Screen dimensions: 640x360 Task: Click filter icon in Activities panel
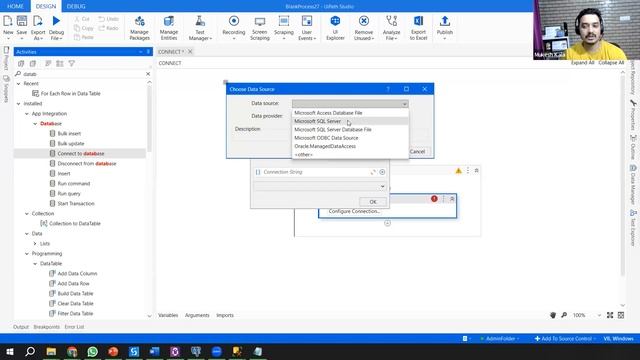point(72,63)
